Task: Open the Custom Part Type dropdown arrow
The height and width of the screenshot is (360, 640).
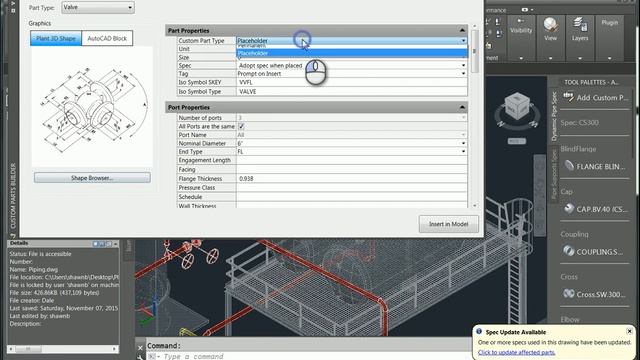Action: point(463,41)
